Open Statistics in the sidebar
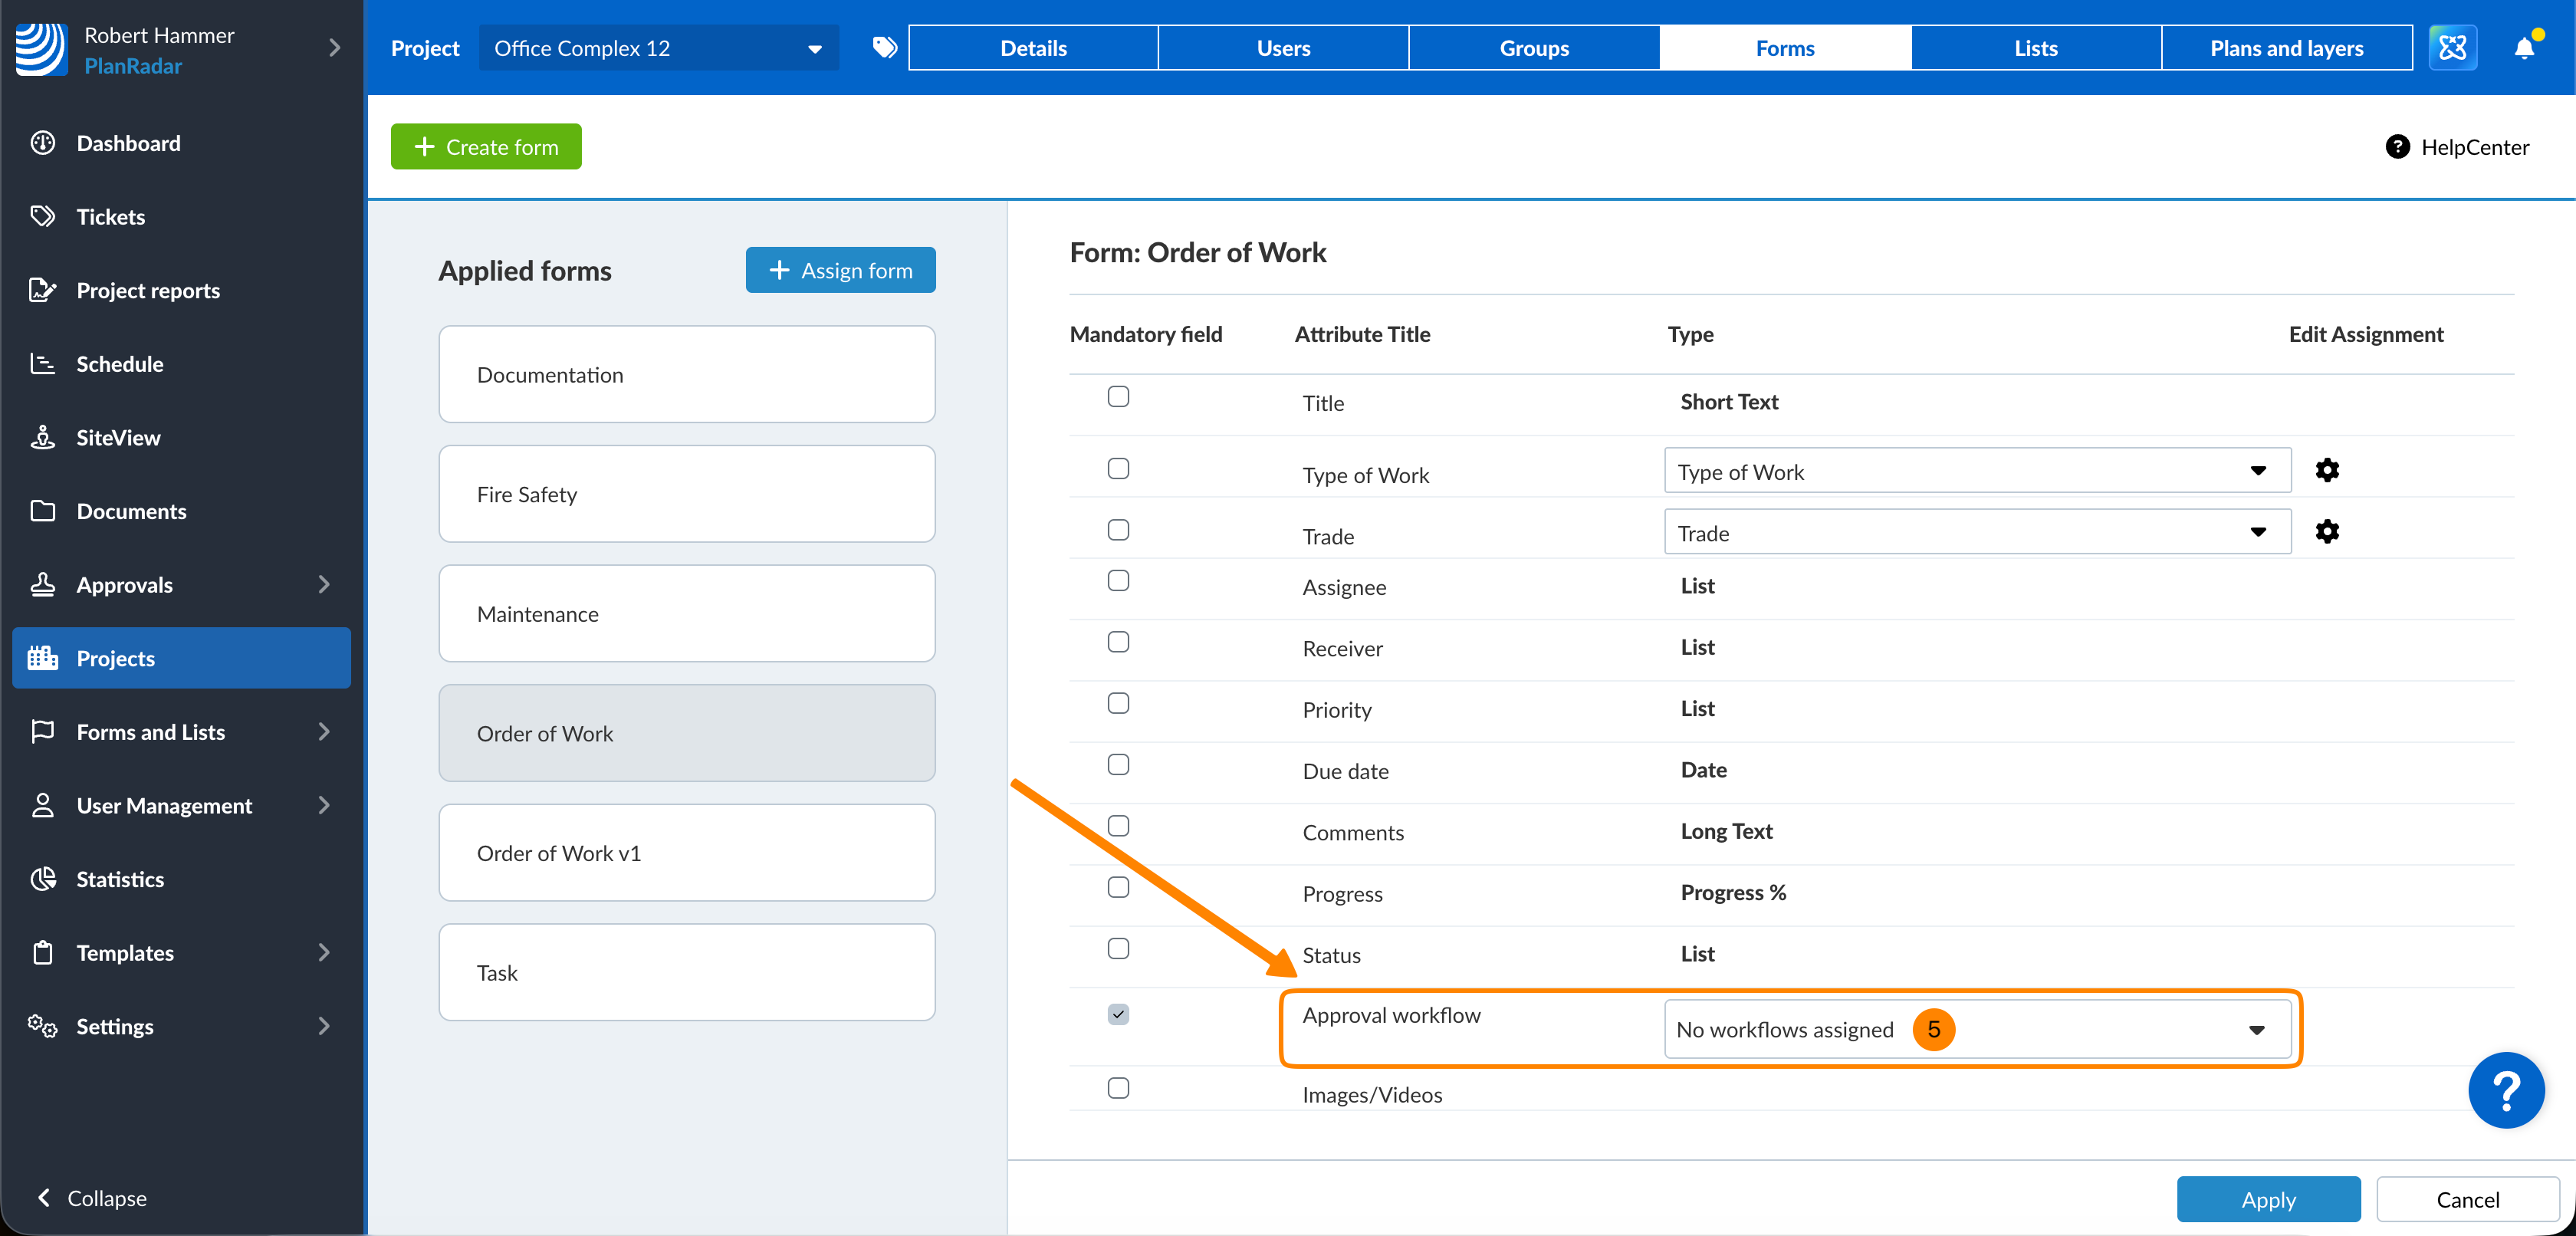This screenshot has width=2576, height=1236. pos(120,879)
